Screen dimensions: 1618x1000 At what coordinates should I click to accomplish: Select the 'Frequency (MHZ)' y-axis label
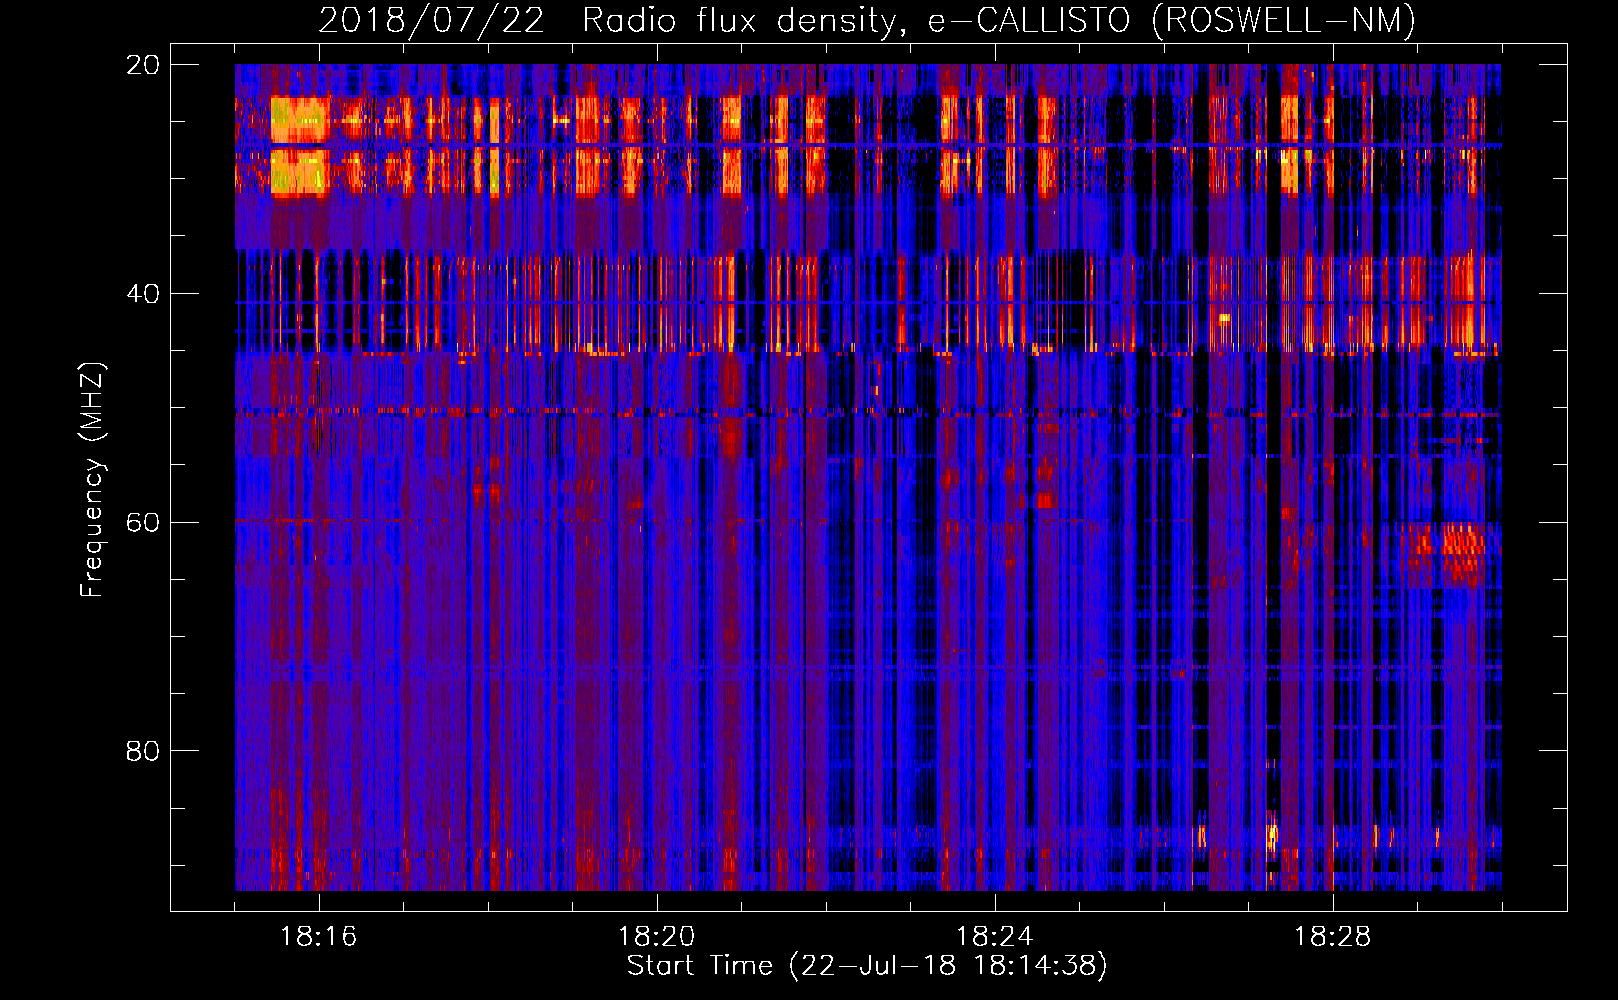93,480
